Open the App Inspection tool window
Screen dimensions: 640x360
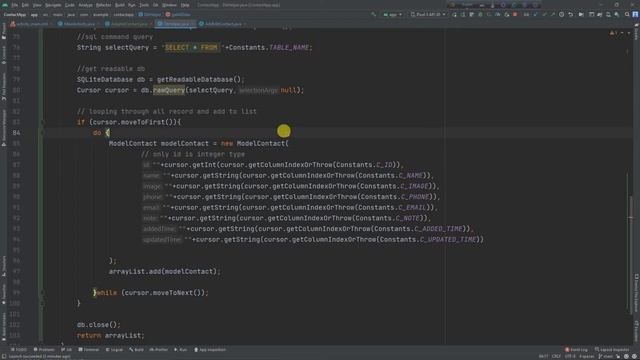(210, 350)
